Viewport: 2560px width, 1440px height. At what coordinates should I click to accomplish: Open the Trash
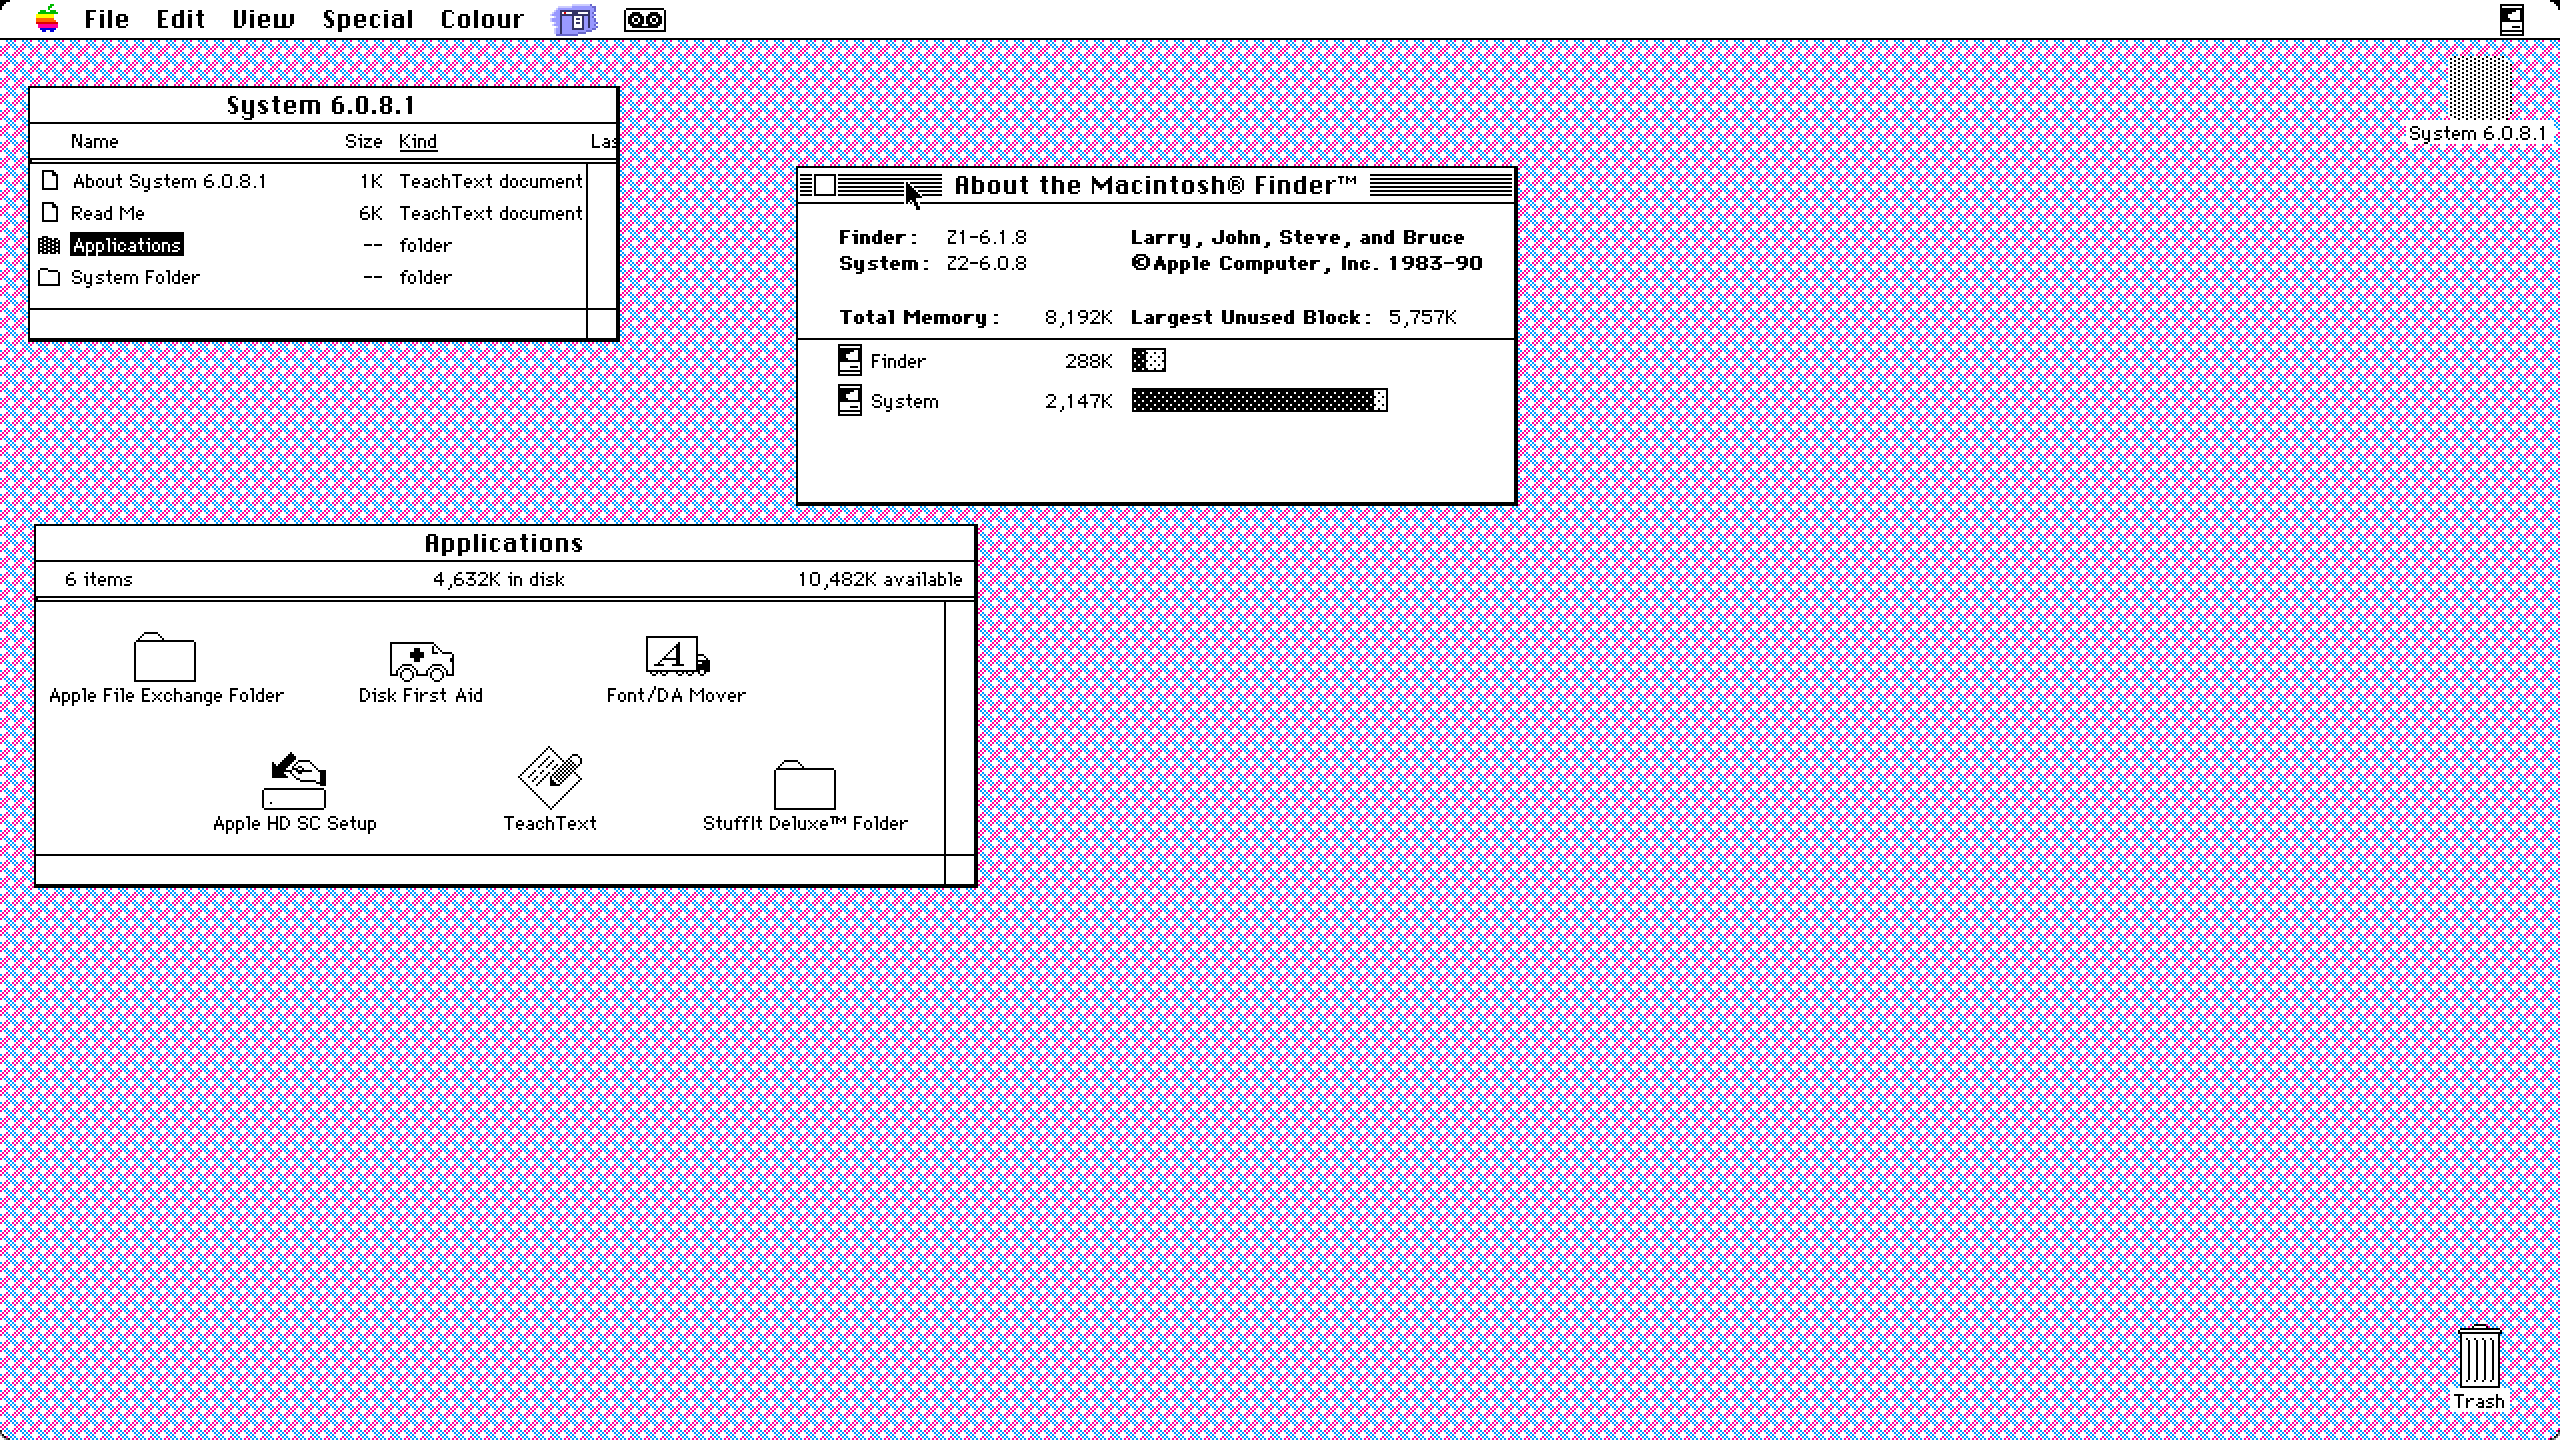pos(2482,1358)
